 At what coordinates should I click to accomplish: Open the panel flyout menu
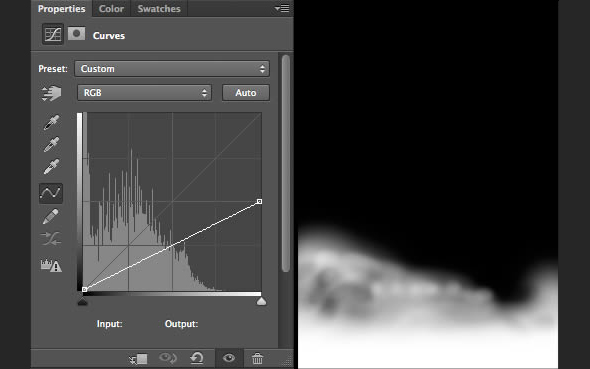coord(282,8)
